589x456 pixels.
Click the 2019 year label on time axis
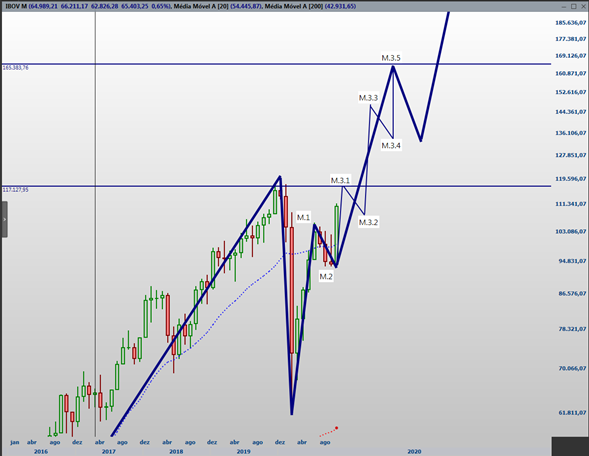(243, 451)
